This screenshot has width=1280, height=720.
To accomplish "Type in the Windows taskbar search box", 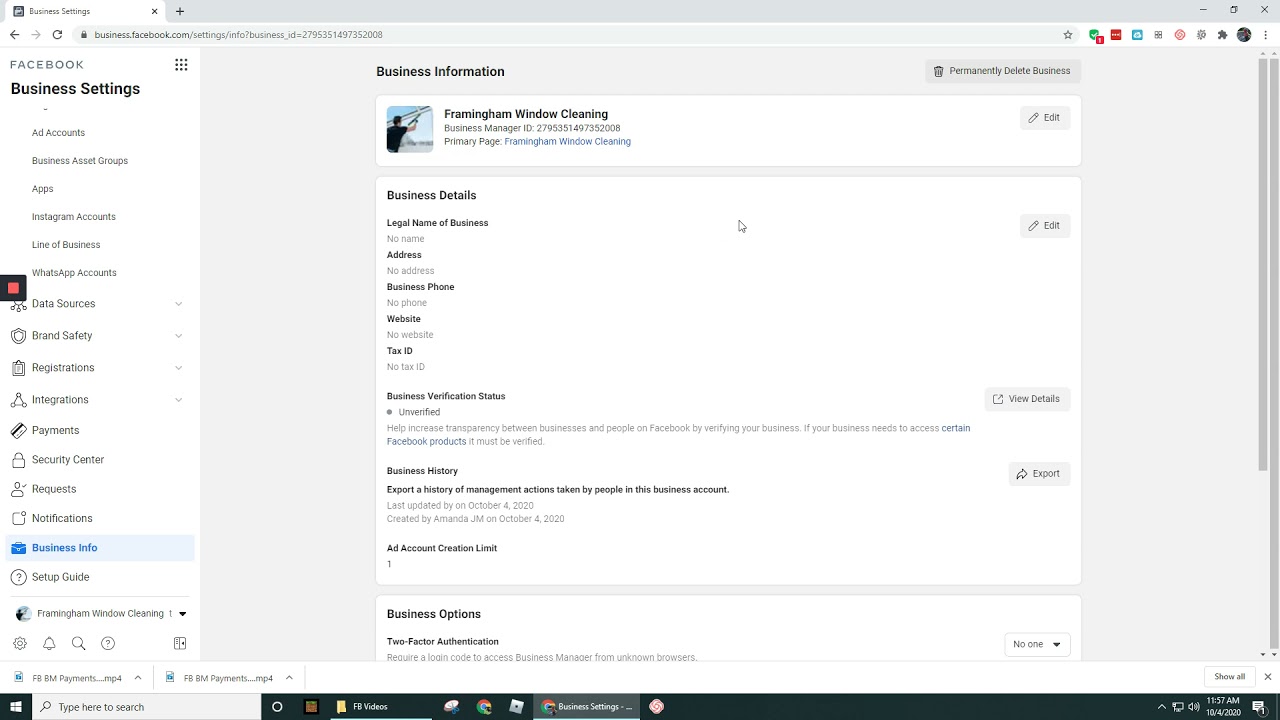I will click(146, 707).
